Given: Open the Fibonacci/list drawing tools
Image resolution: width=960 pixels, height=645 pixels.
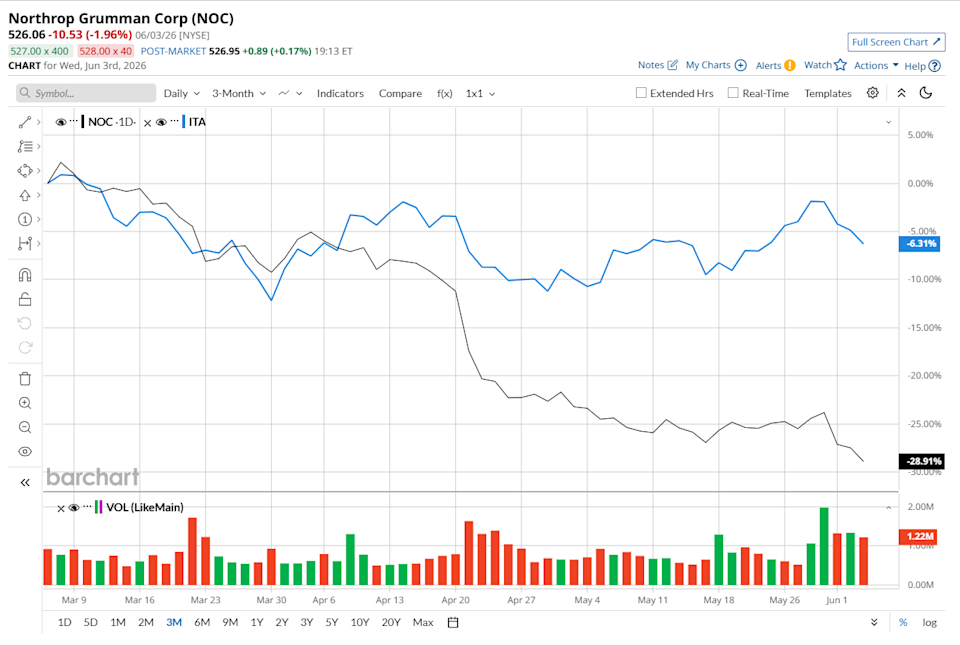Looking at the screenshot, I should click(24, 146).
